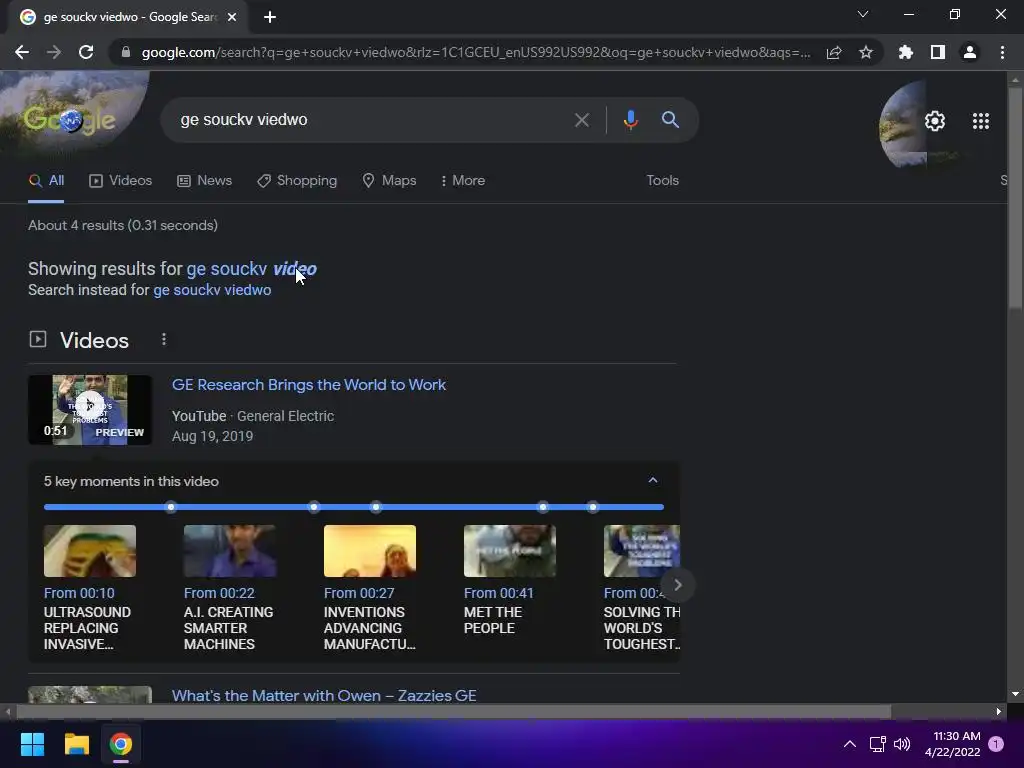Start voice search with microphone
This screenshot has height=768, width=1024.
(630, 120)
